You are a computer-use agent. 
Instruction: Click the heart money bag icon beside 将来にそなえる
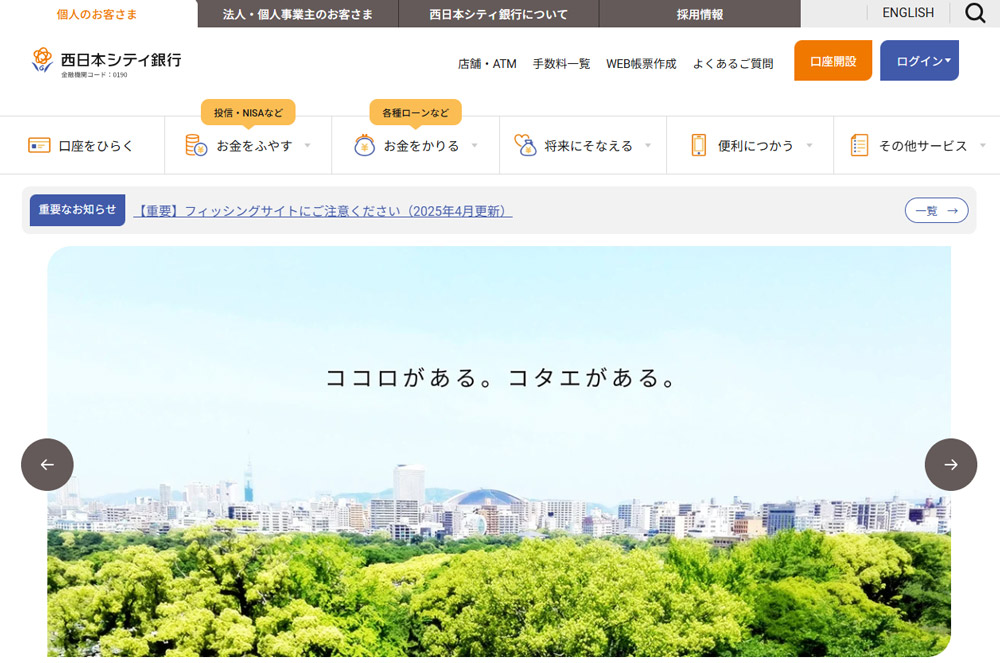pyautogui.click(x=526, y=145)
